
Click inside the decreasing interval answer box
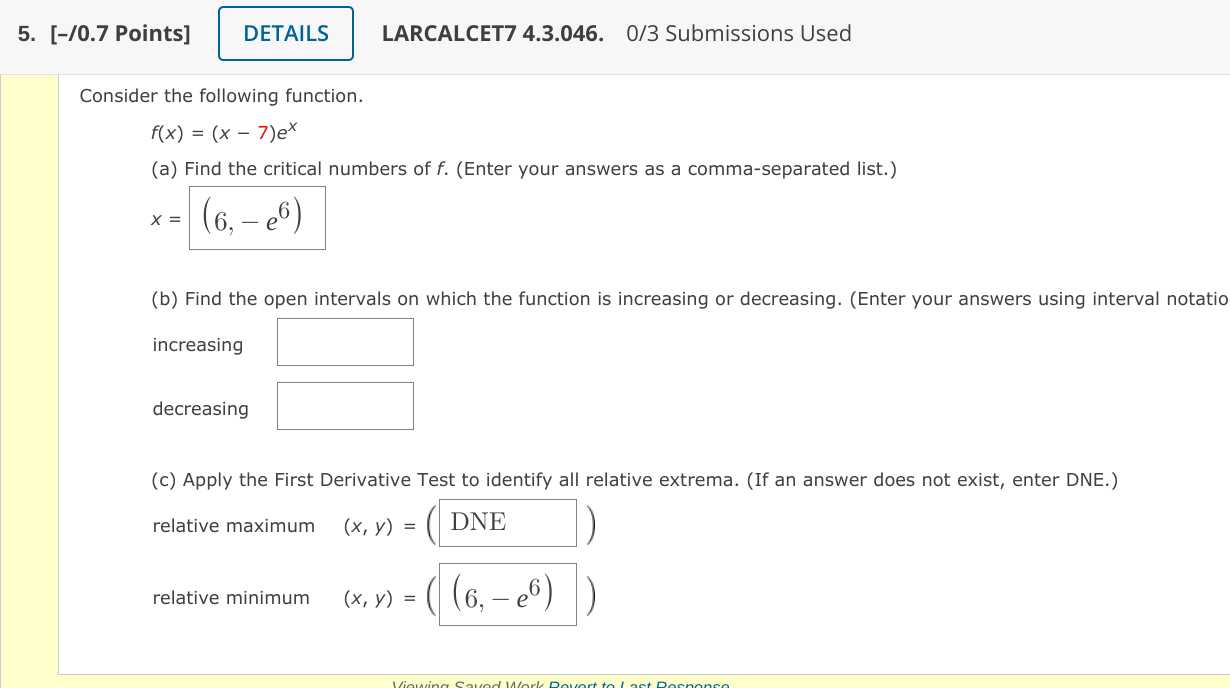[345, 405]
